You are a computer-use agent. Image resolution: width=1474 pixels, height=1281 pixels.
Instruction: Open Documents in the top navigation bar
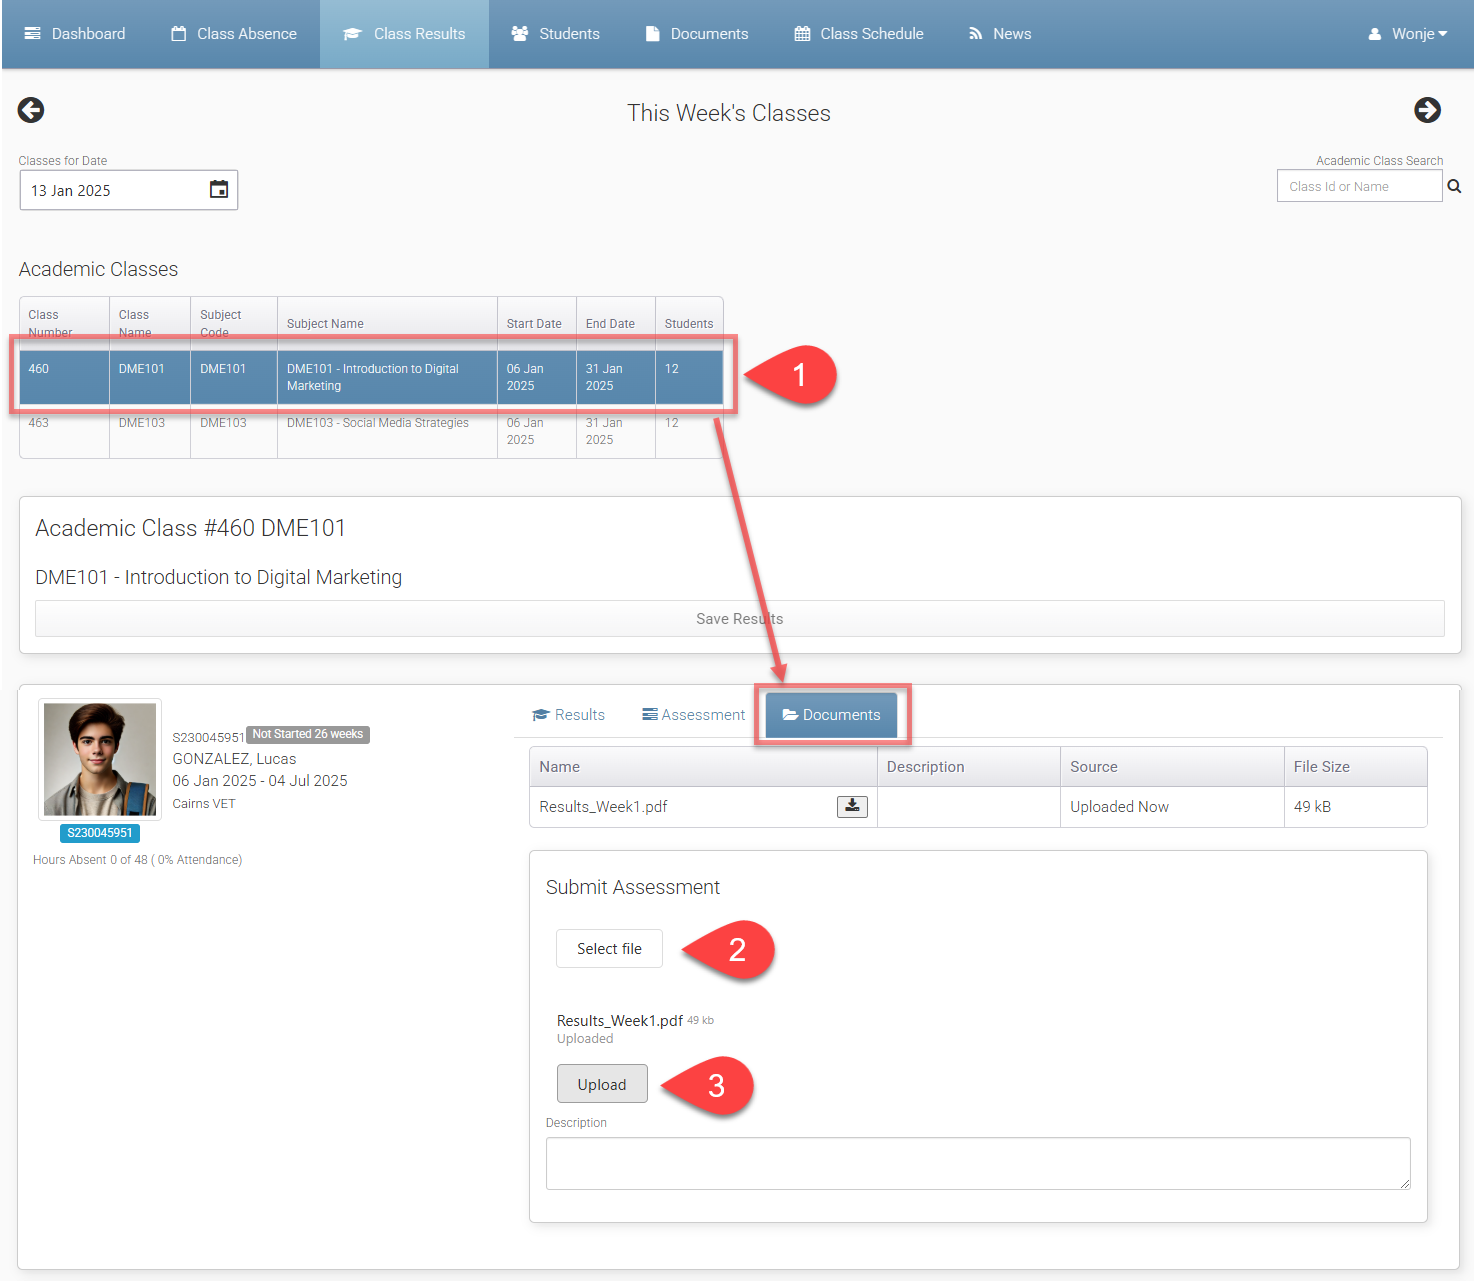(x=697, y=34)
